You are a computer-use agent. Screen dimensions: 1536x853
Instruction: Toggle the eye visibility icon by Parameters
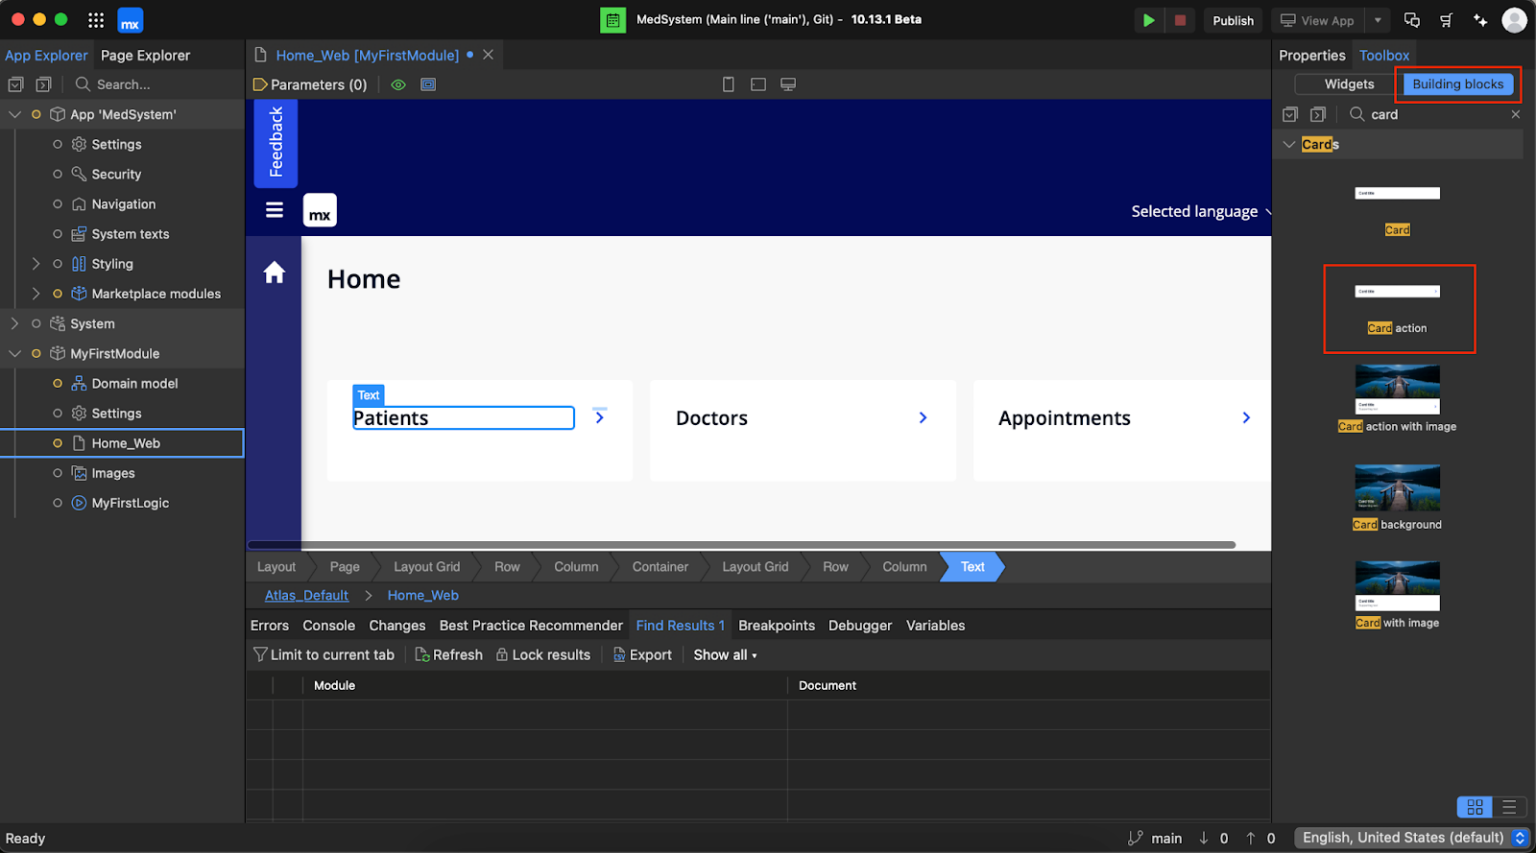coord(398,85)
